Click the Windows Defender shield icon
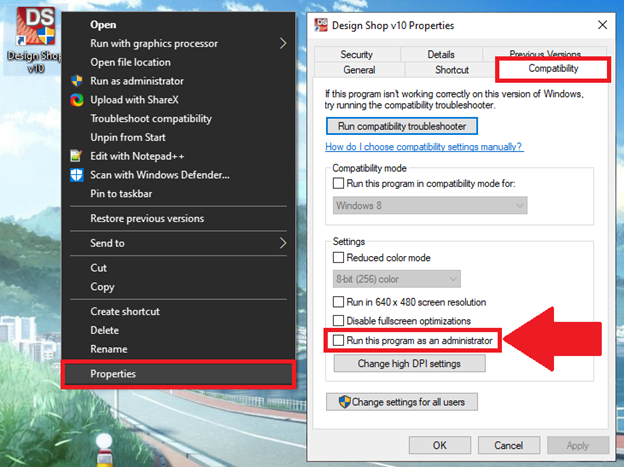 tap(76, 175)
